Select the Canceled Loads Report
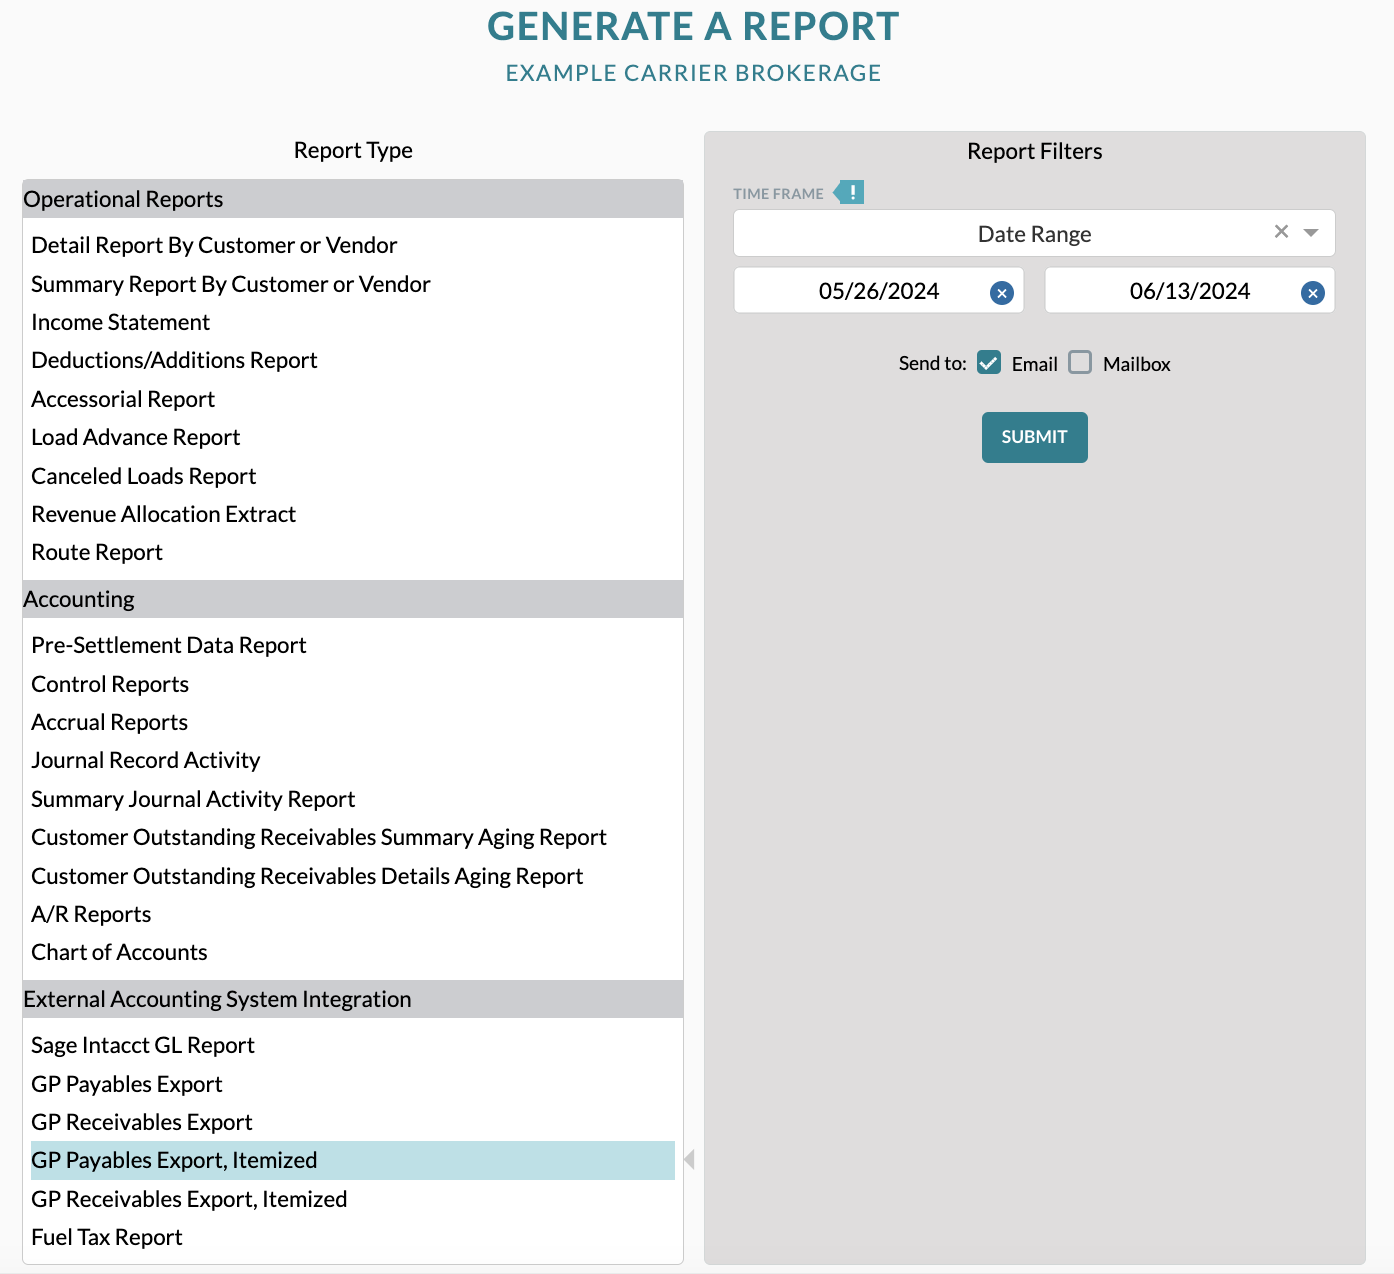Viewport: 1394px width, 1274px height. [143, 476]
